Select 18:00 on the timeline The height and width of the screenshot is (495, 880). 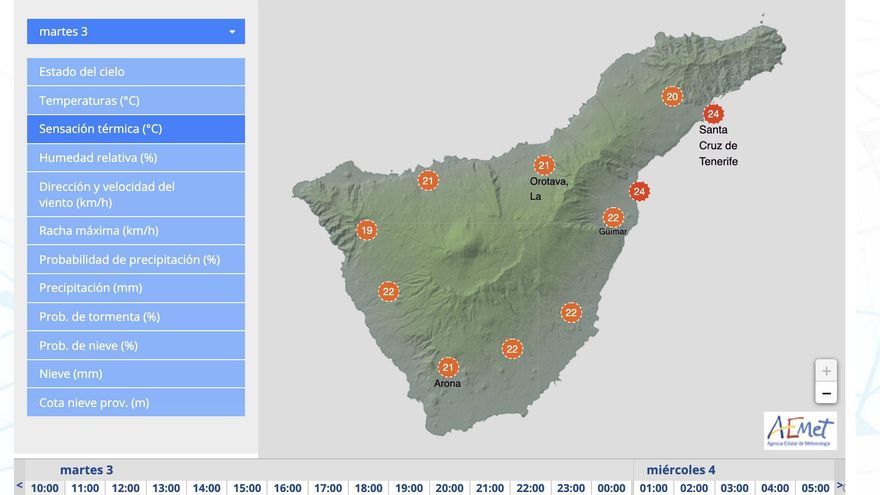click(x=368, y=488)
